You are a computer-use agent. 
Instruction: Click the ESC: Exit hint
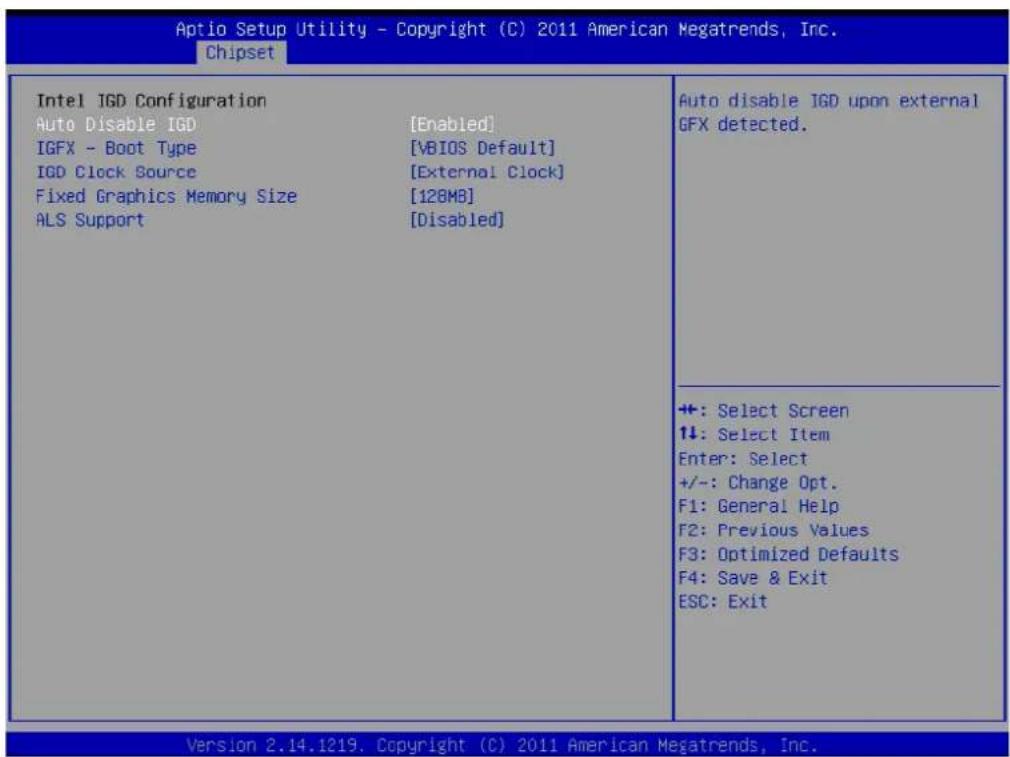point(723,601)
